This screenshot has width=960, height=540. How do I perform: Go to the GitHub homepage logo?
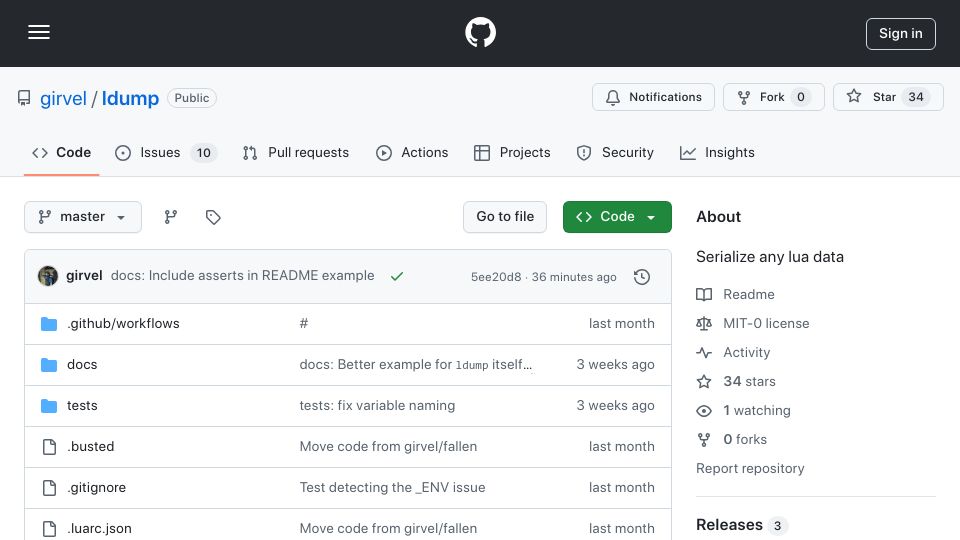480,32
